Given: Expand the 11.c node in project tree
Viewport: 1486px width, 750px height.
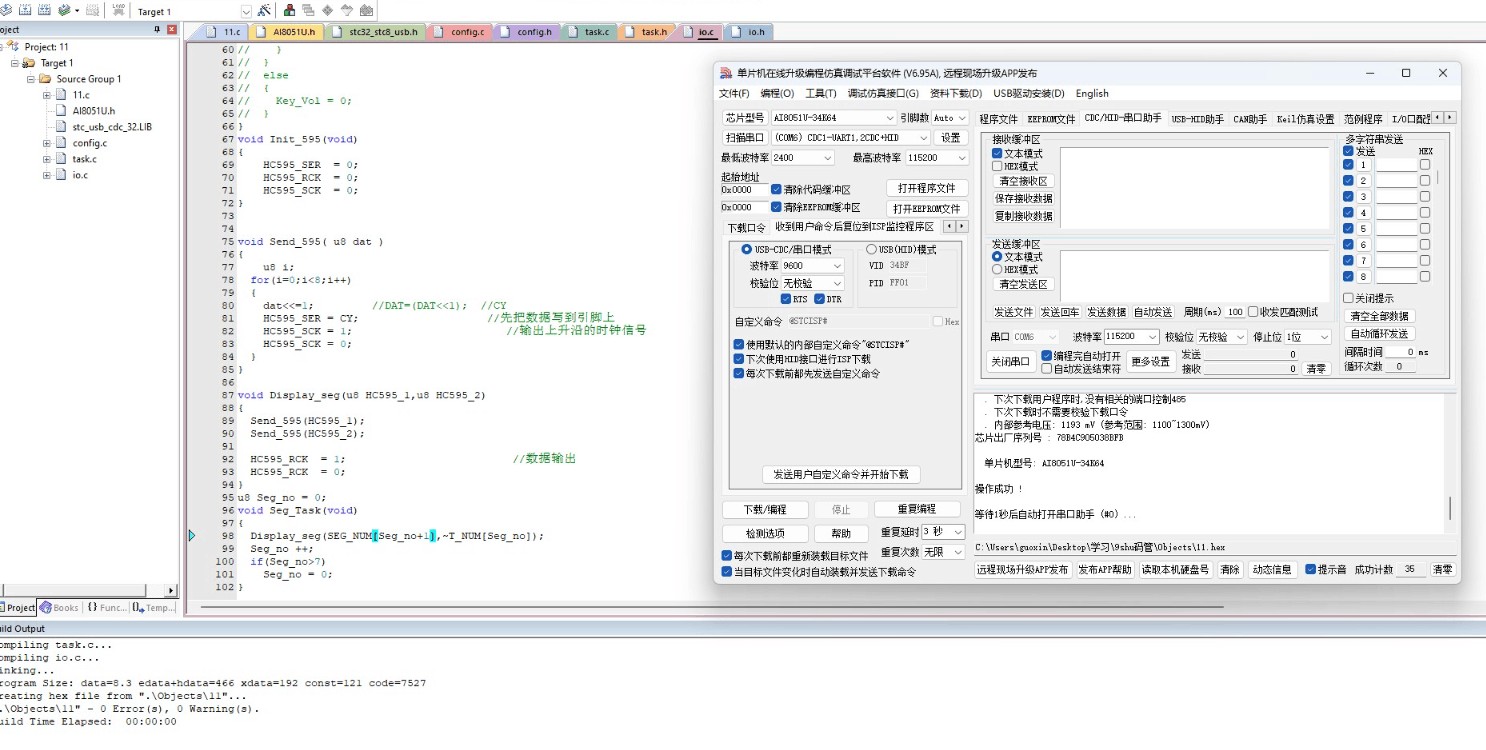Looking at the screenshot, I should click(47, 95).
